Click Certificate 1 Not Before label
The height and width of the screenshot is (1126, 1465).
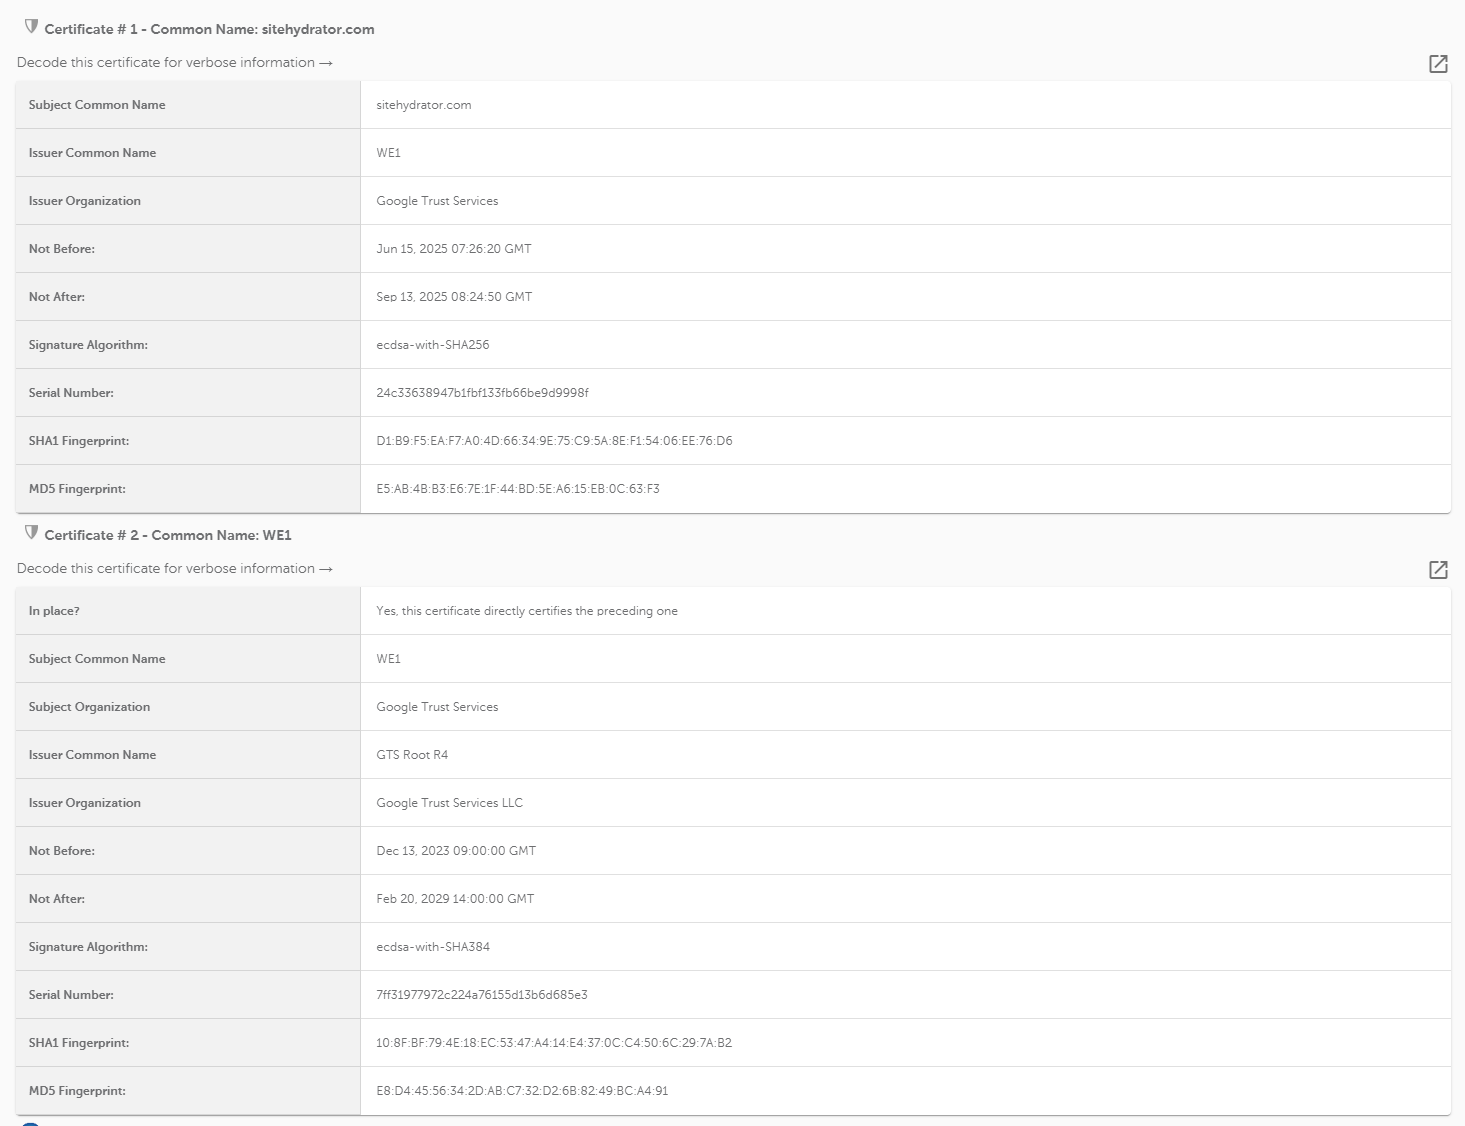pos(62,249)
